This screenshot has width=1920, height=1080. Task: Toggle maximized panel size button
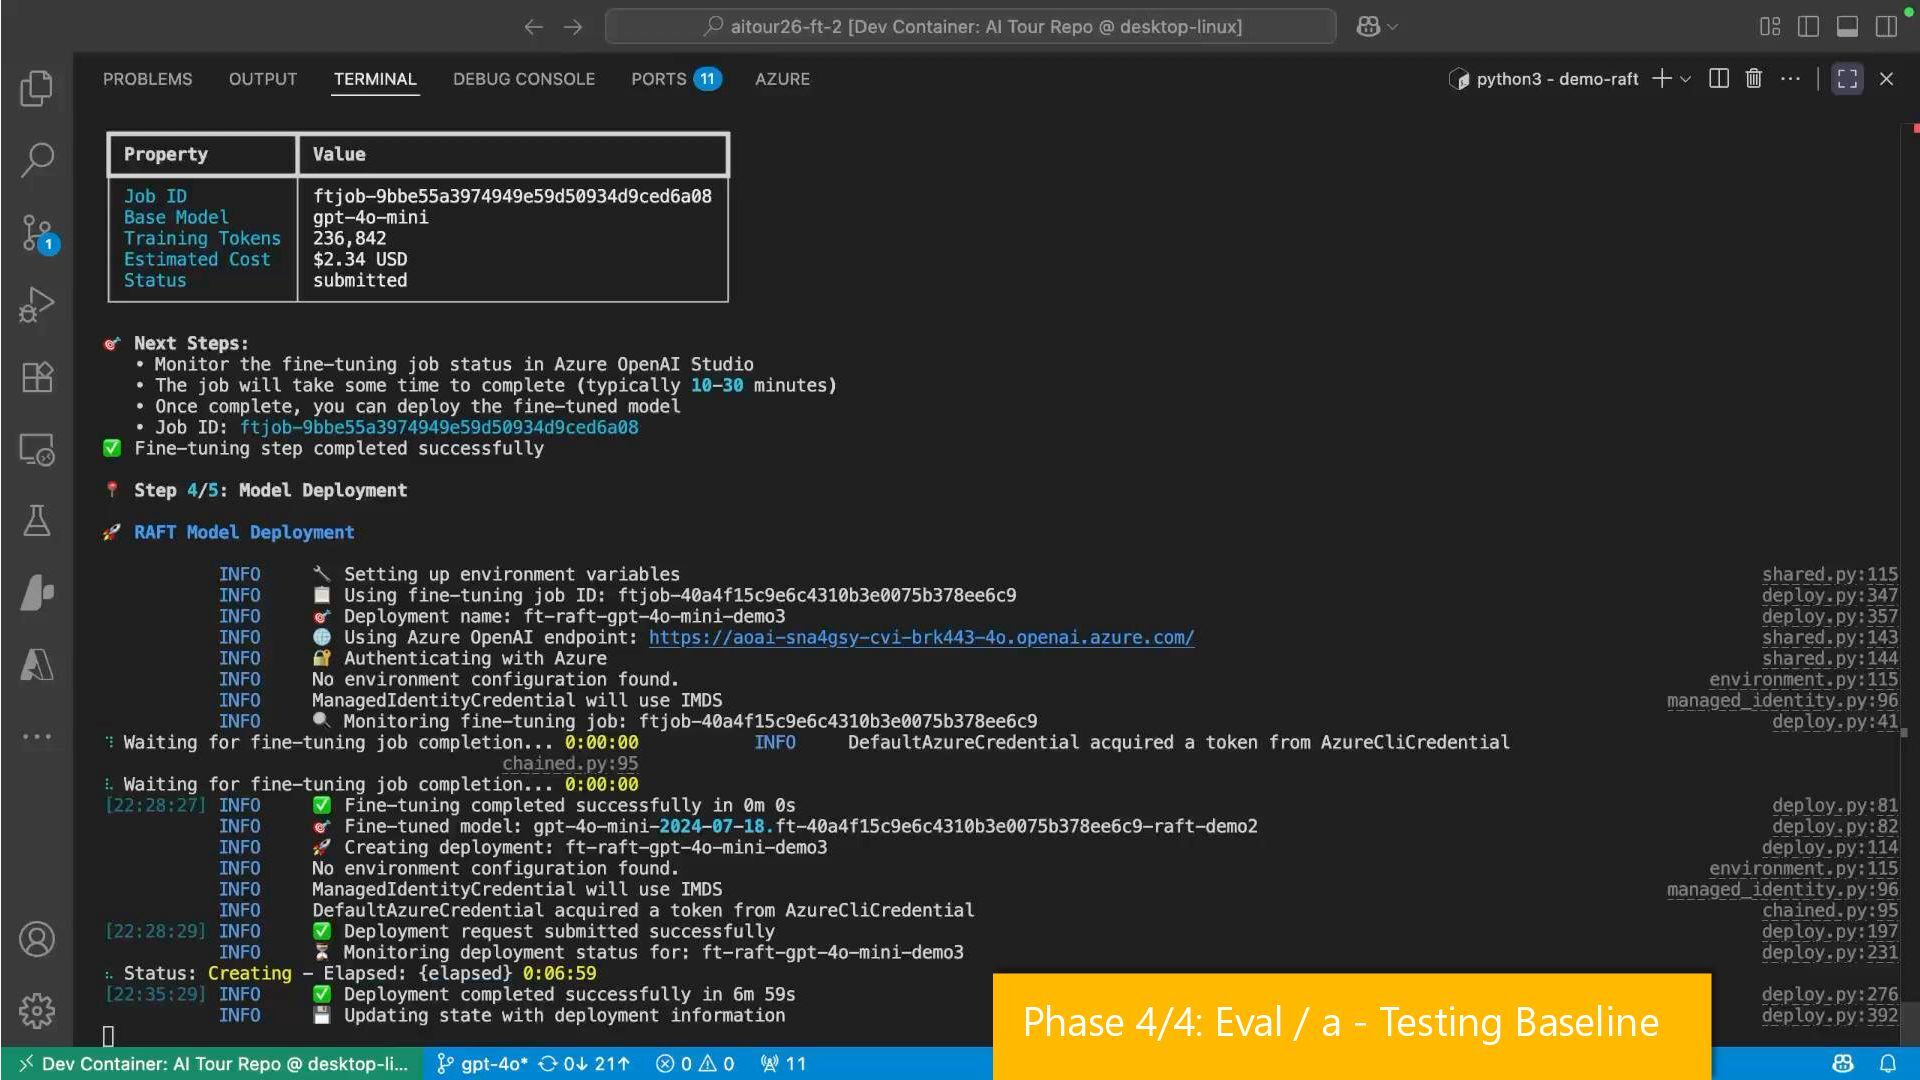[x=1847, y=79]
